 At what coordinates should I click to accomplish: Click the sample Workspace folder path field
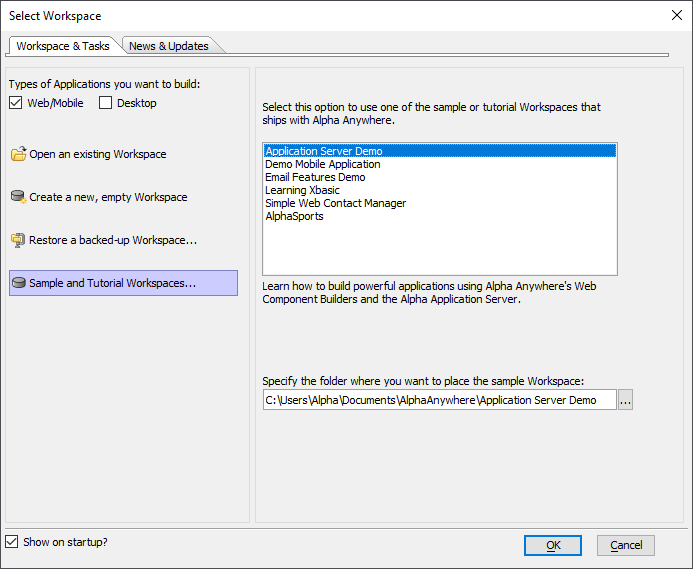tap(440, 400)
